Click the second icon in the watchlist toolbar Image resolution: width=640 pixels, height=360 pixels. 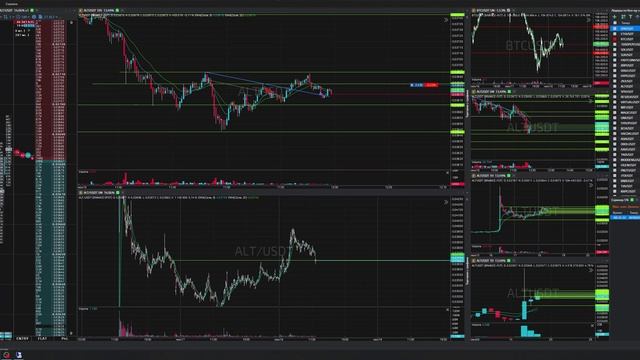[x=623, y=17]
